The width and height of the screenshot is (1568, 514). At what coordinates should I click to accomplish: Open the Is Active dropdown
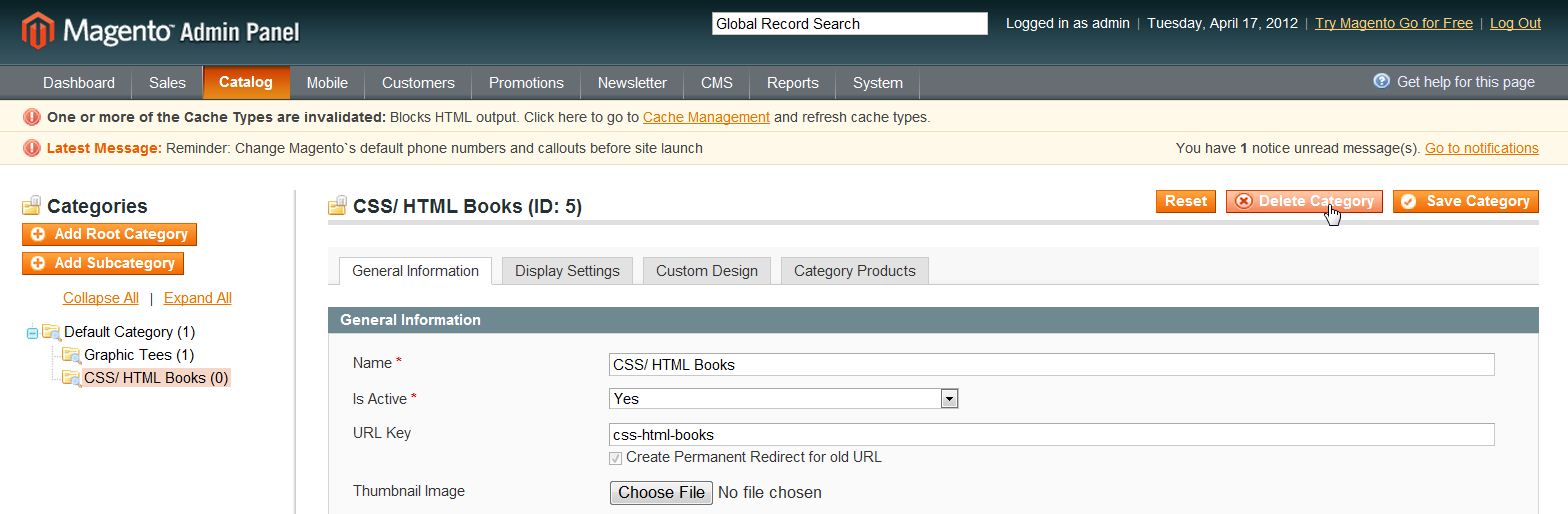(784, 399)
